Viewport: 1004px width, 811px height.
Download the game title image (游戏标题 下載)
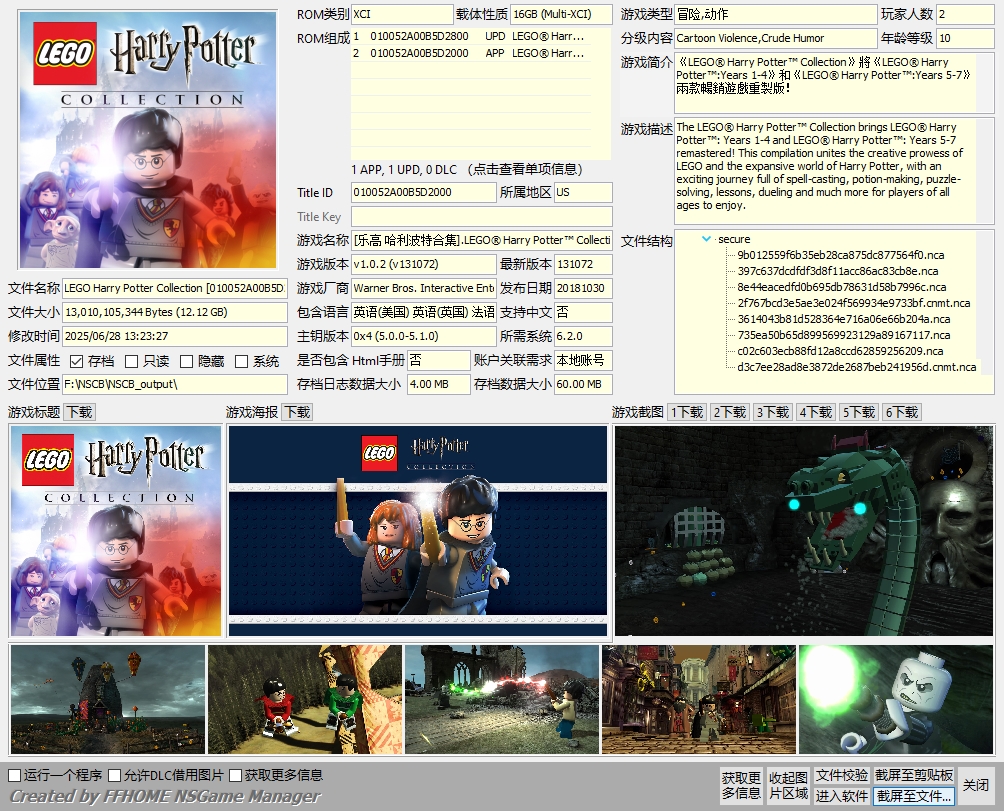pos(79,412)
